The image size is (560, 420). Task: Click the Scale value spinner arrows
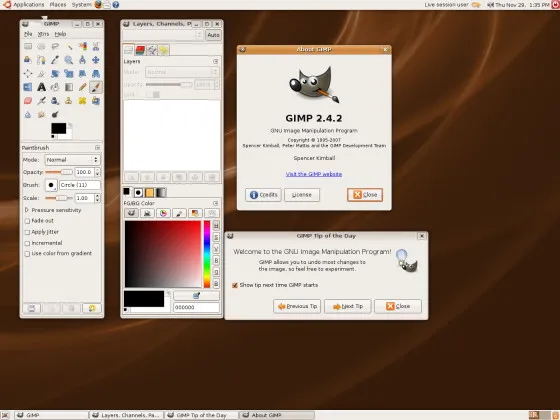98,198
